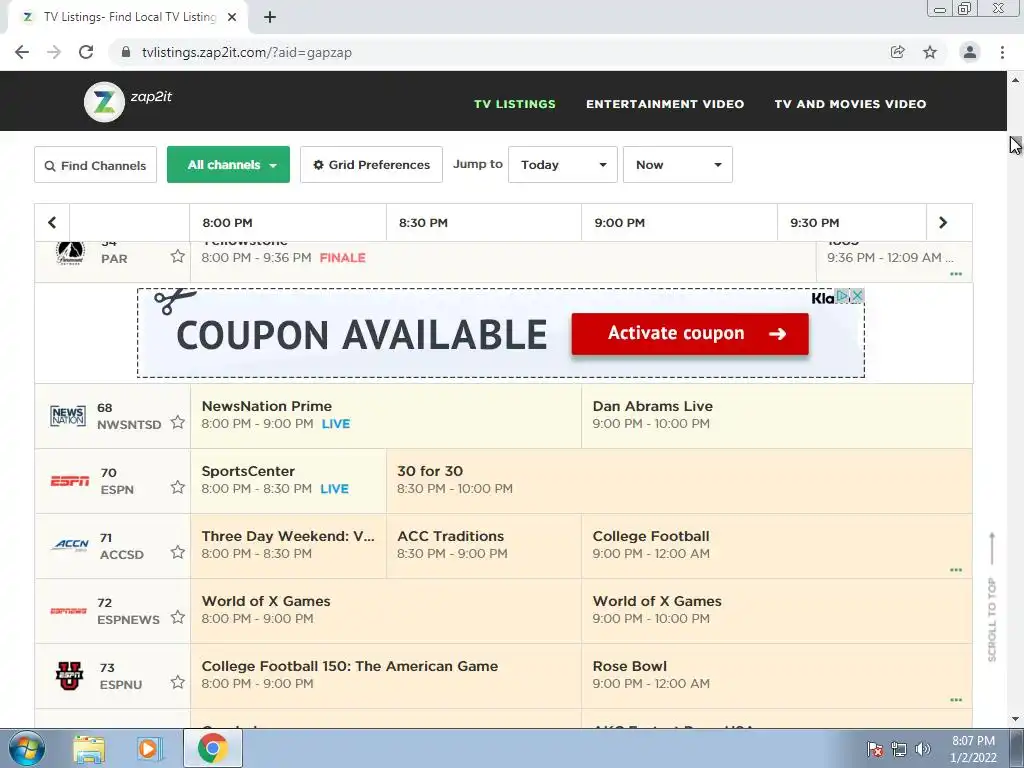Open the Chrome profile avatar icon
This screenshot has height=768, width=1024.
970,52
